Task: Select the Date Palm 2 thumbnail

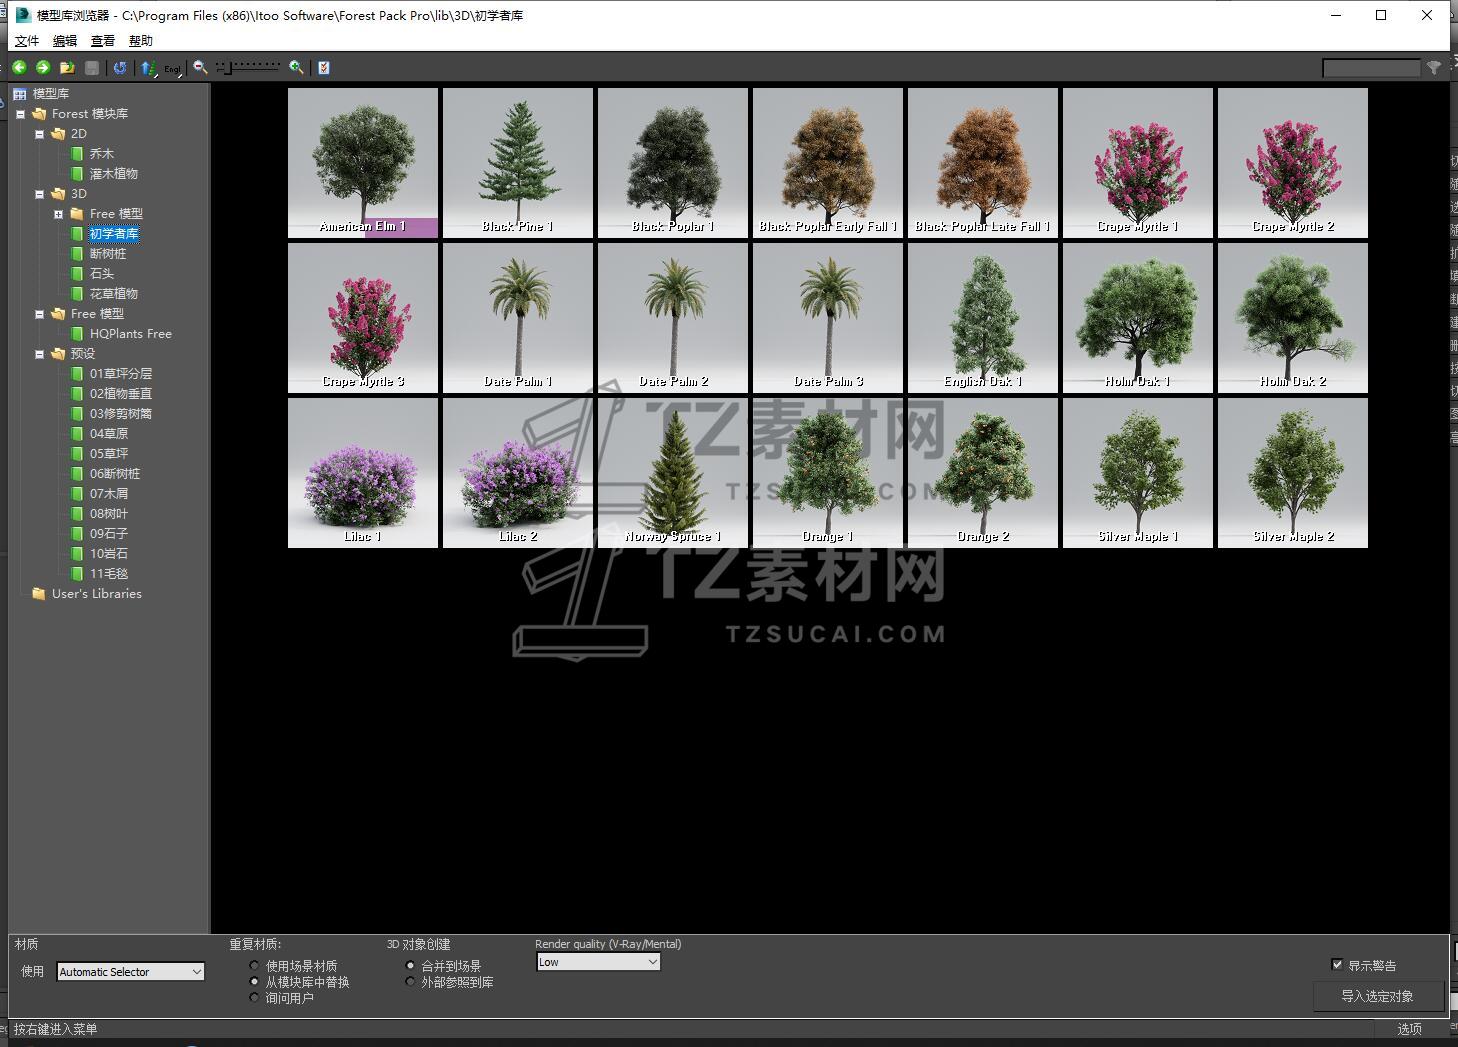Action: click(673, 318)
